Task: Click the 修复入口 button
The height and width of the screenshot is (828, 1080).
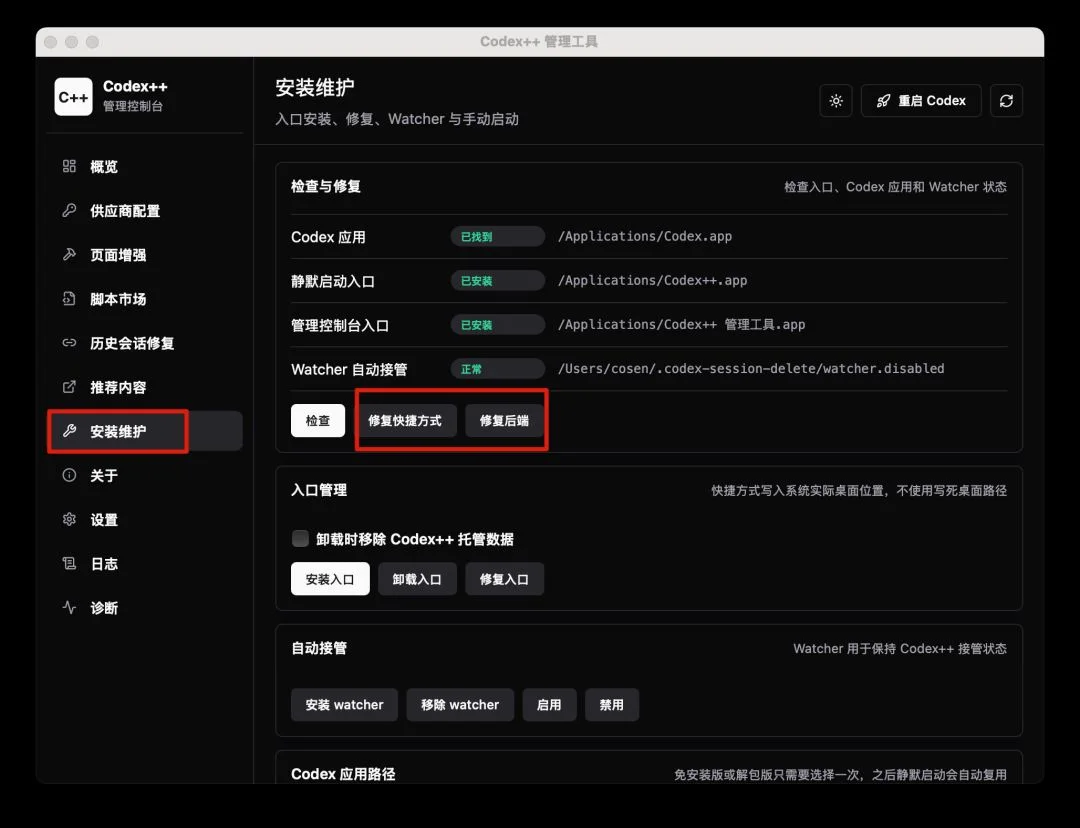Action: (504, 579)
